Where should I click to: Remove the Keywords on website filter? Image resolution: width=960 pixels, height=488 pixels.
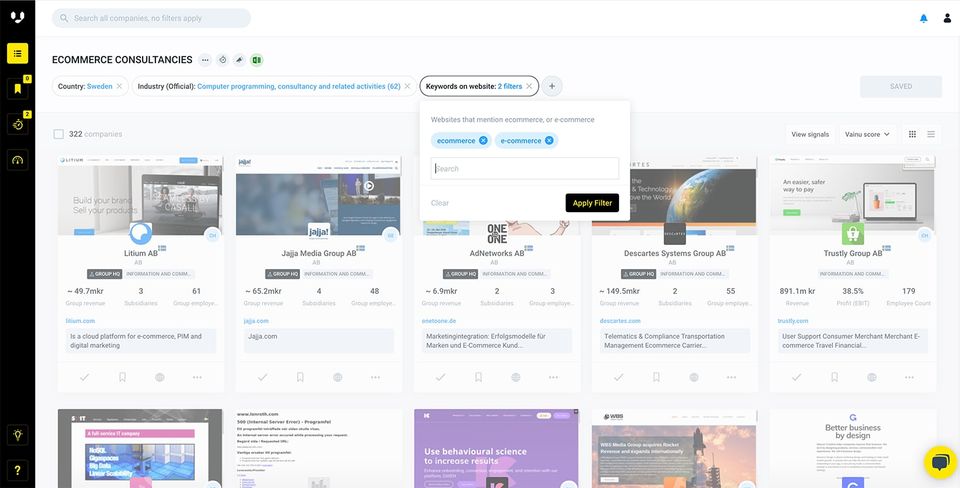point(529,86)
